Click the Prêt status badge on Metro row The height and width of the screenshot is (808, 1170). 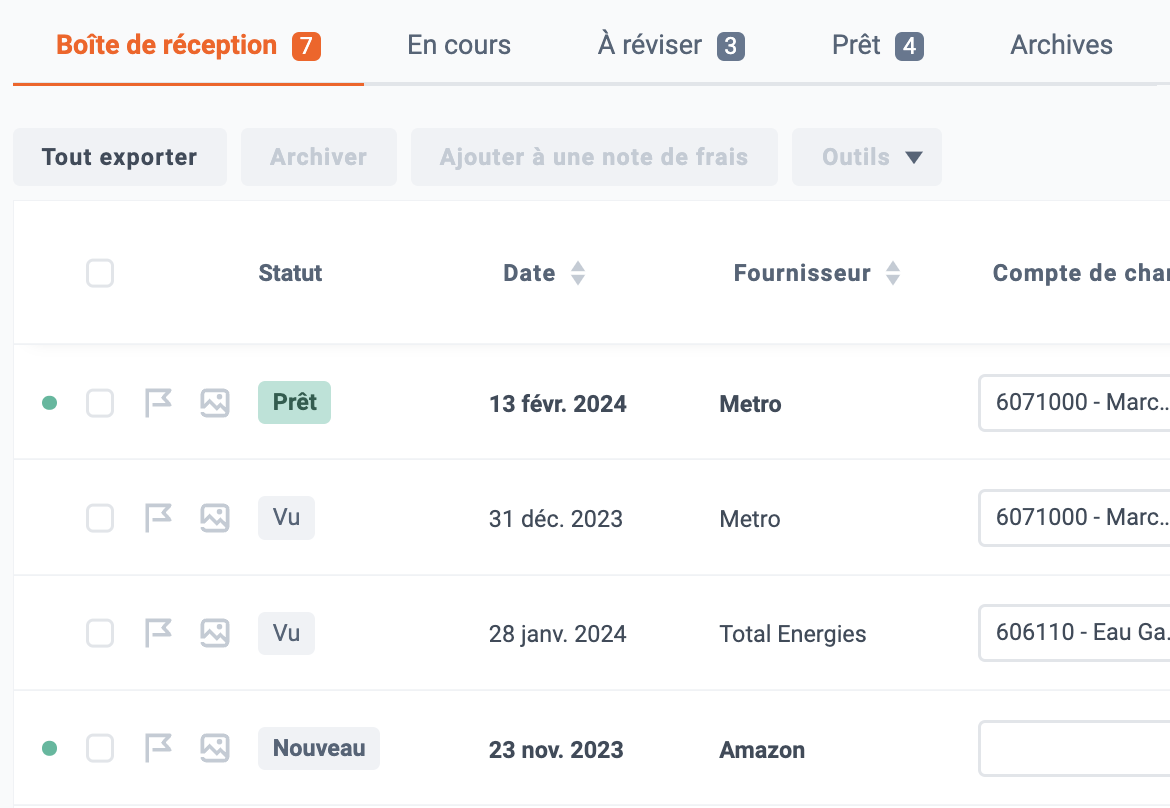point(294,402)
